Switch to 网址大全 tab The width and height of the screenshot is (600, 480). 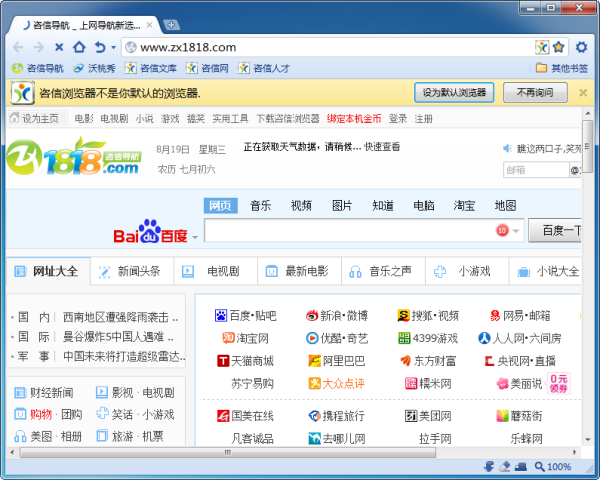[x=48, y=271]
